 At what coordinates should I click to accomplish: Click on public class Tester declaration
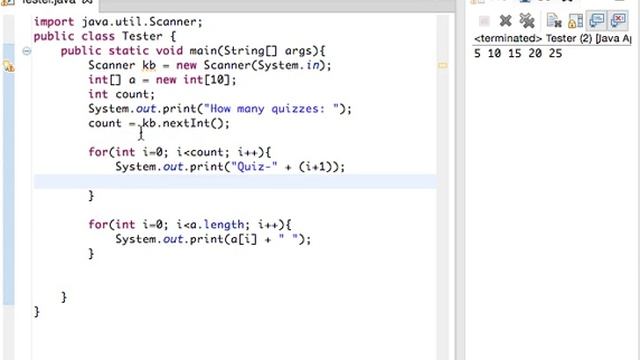click(104, 36)
